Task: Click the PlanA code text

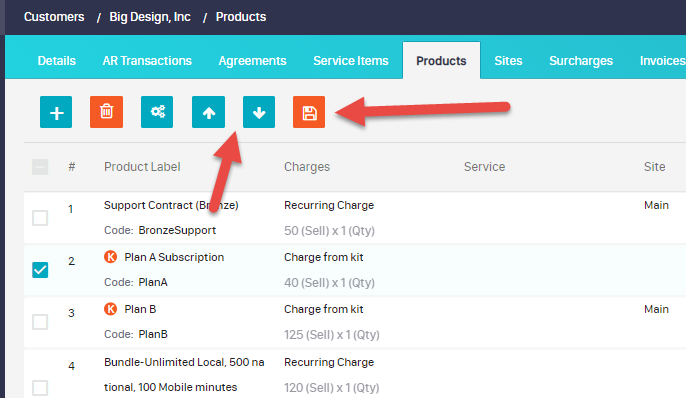Action: [153, 283]
